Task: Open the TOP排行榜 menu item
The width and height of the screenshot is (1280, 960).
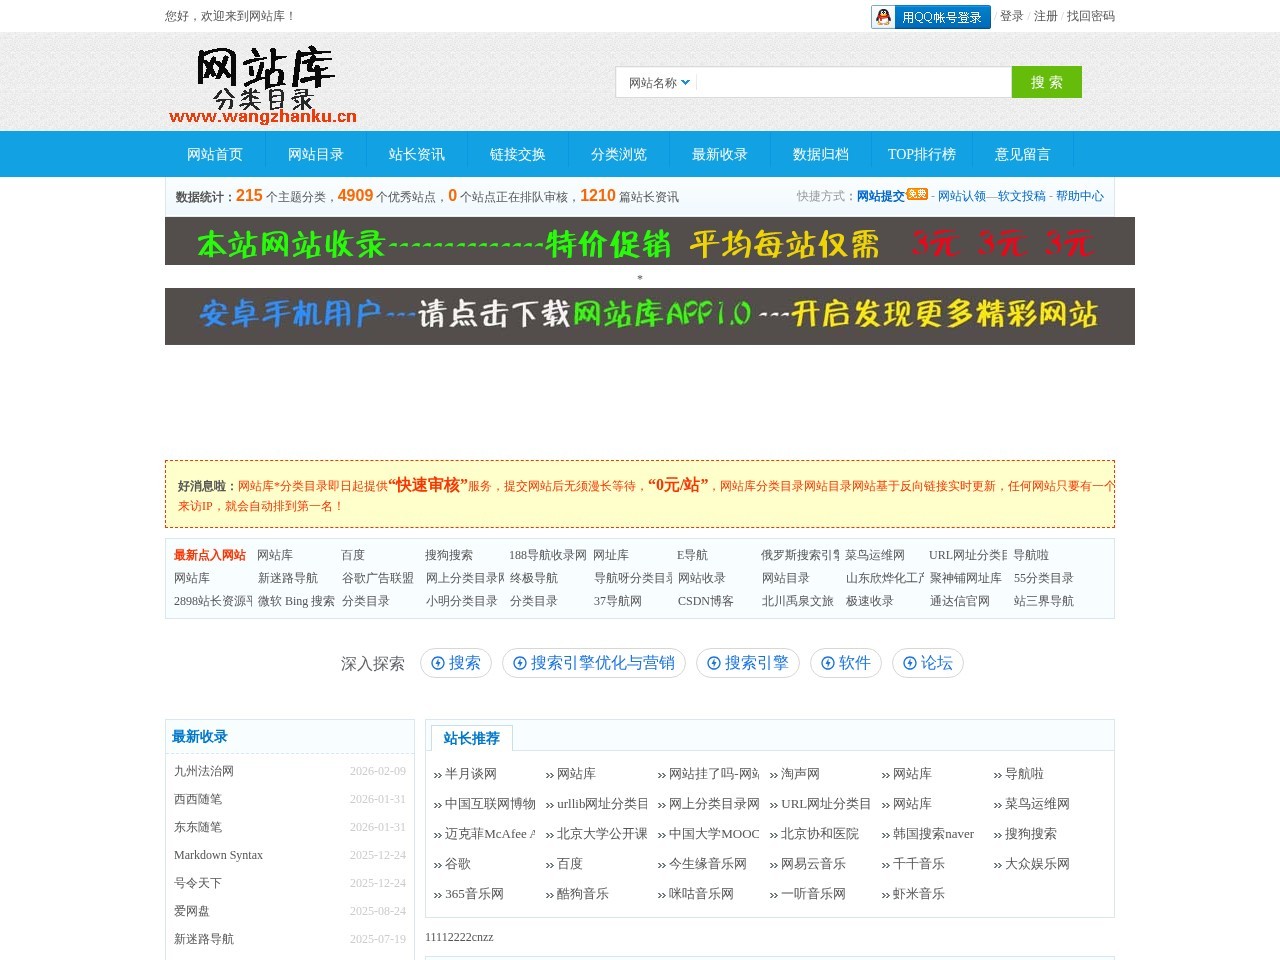Action: [x=921, y=154]
